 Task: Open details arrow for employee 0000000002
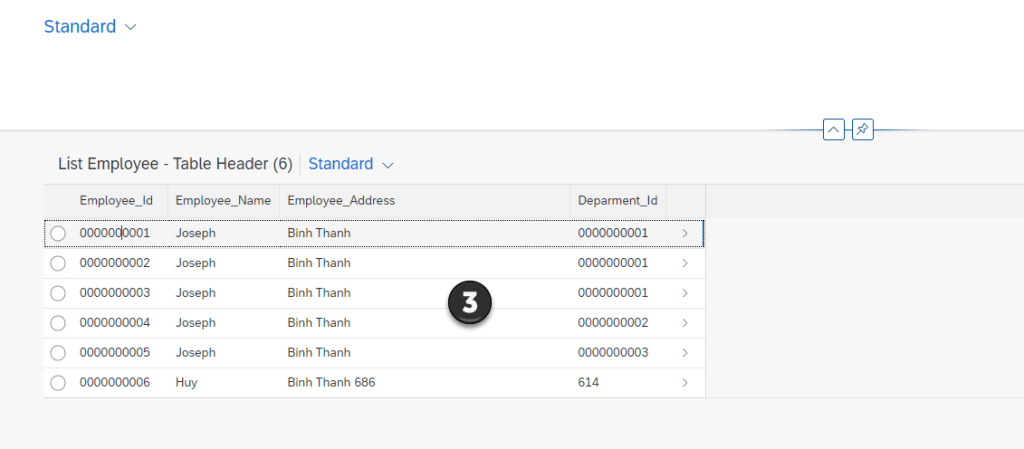click(685, 263)
